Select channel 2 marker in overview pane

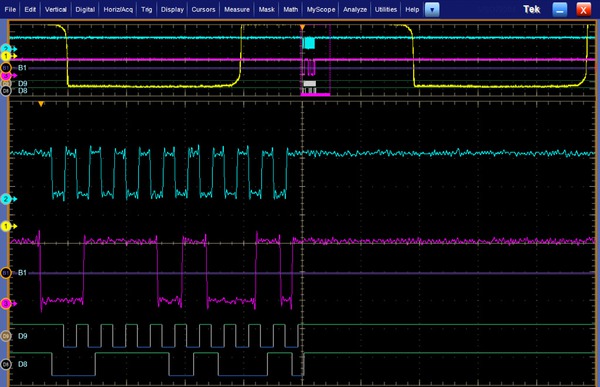tap(6, 49)
